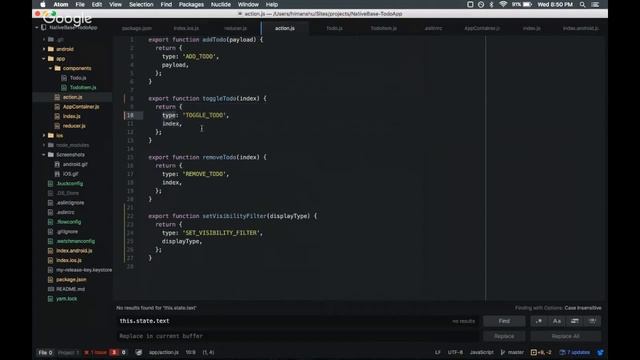Collapse the Screenshots folder

[44, 155]
